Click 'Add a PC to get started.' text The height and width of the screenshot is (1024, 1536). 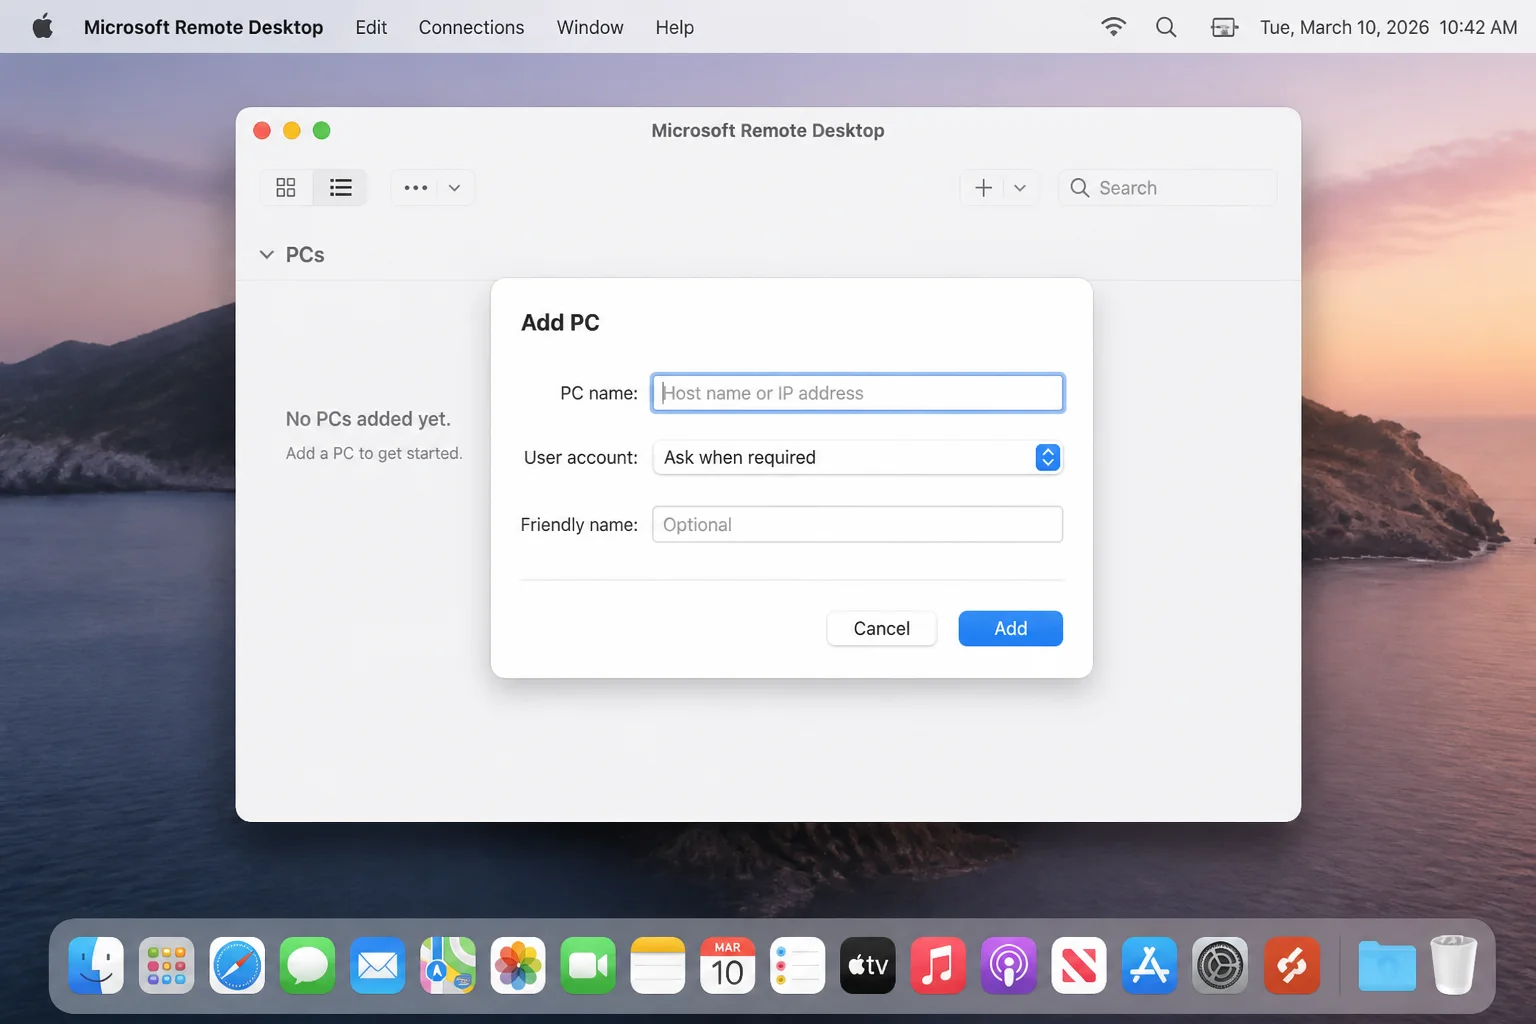pos(374,453)
